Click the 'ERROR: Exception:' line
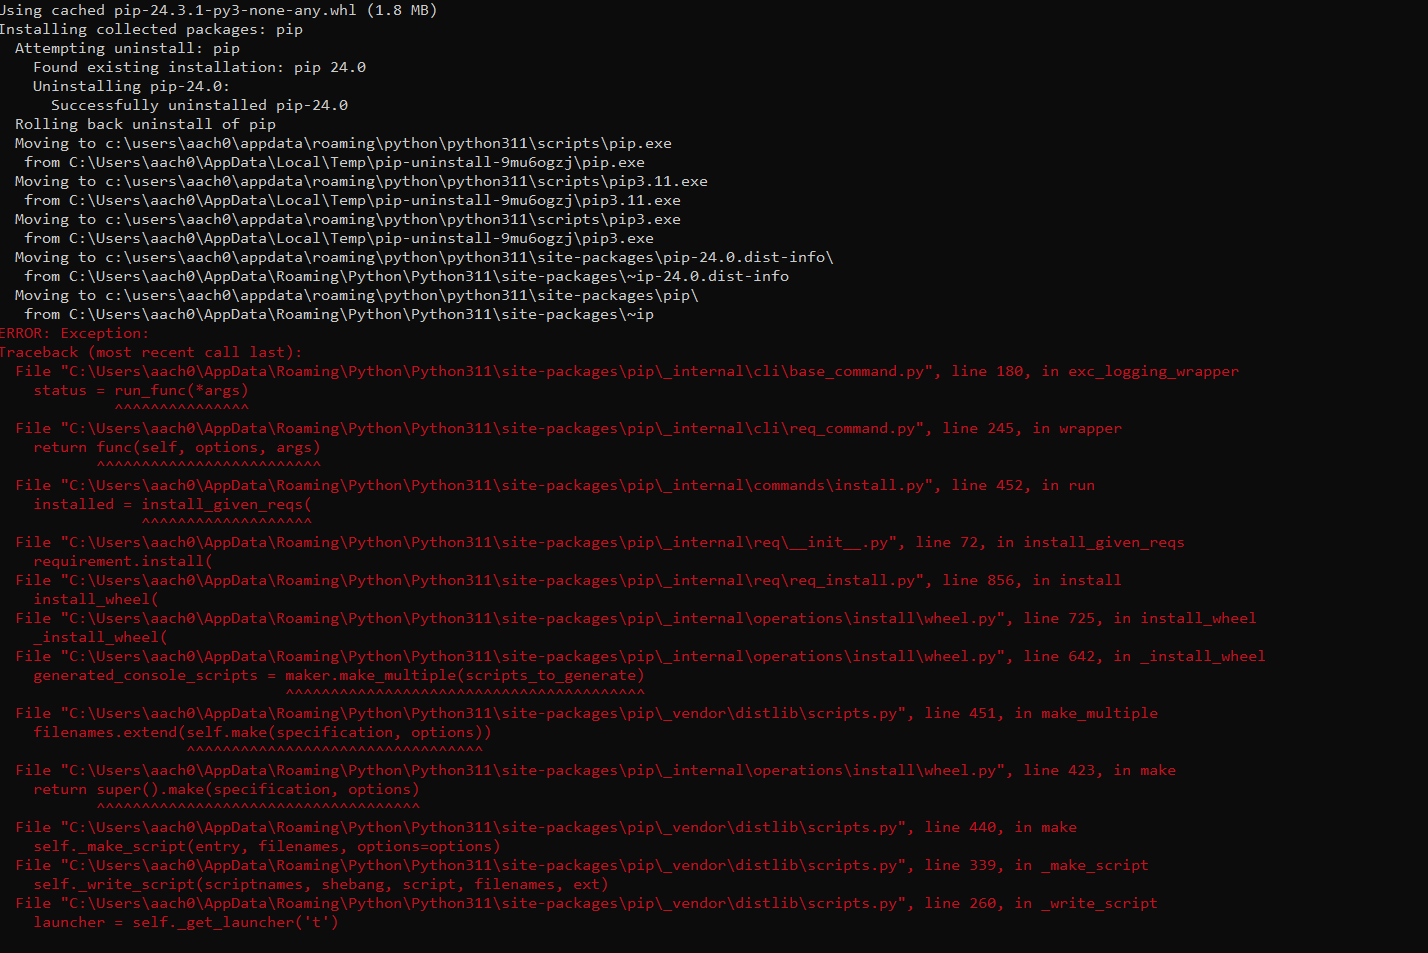Viewport: 1428px width, 953px height. [74, 333]
